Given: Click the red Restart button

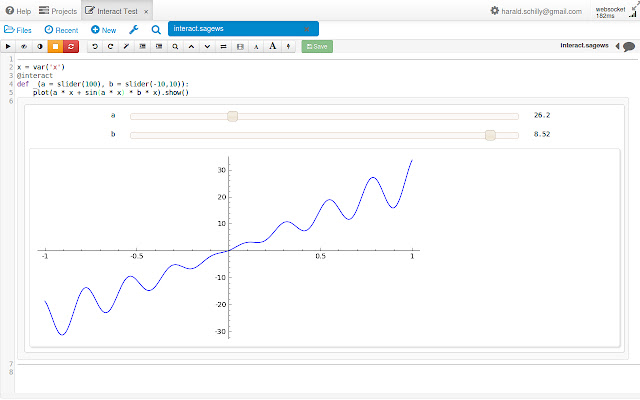Looking at the screenshot, I should 70,47.
